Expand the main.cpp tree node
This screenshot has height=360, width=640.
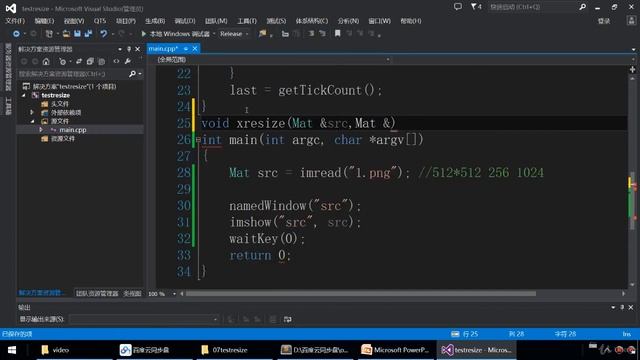pyautogui.click(x=40, y=130)
